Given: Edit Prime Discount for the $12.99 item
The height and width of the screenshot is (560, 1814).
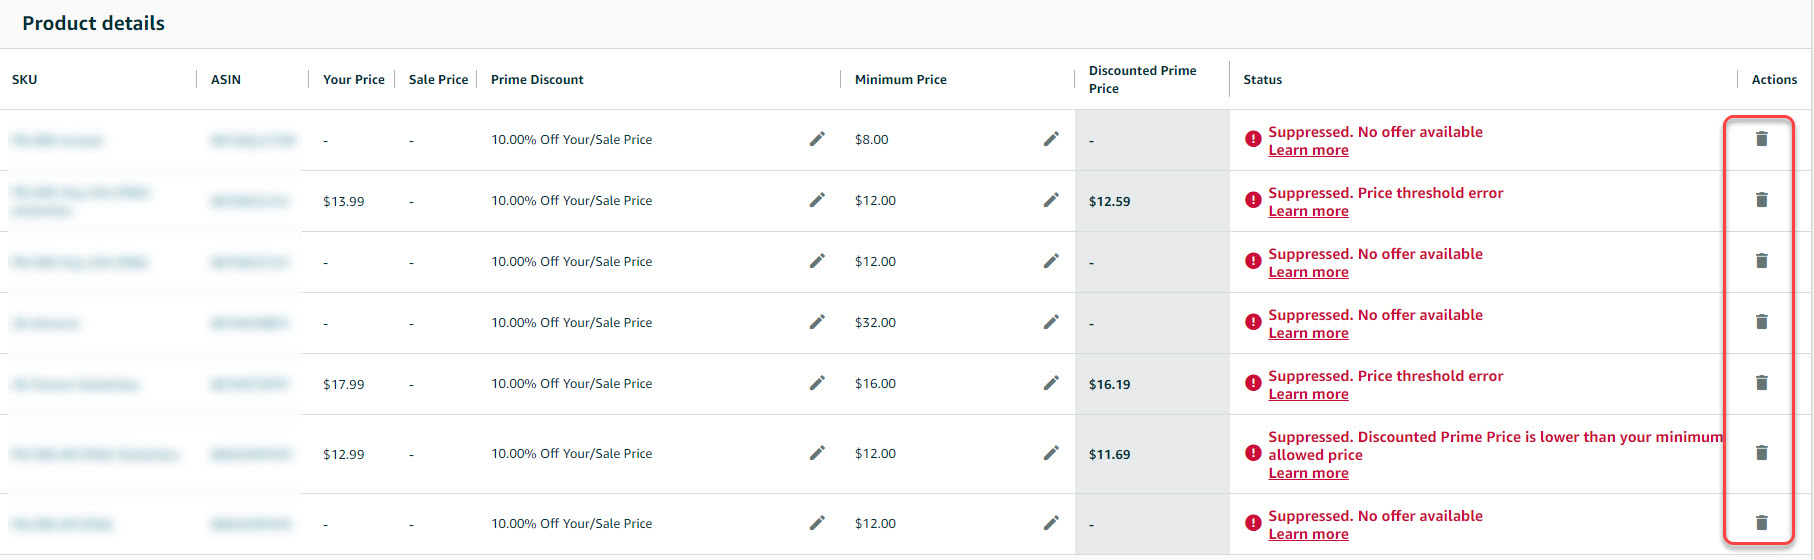Looking at the screenshot, I should coord(817,453).
